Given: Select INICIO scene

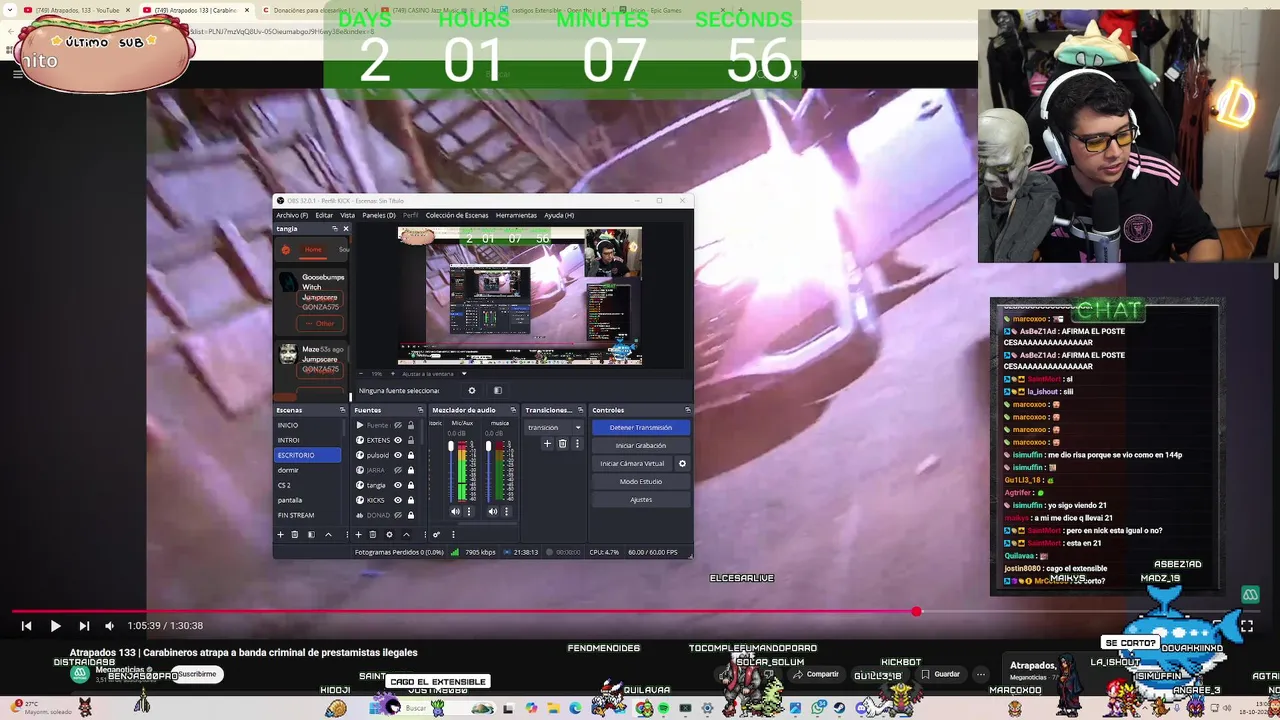Looking at the screenshot, I should click(x=308, y=425).
